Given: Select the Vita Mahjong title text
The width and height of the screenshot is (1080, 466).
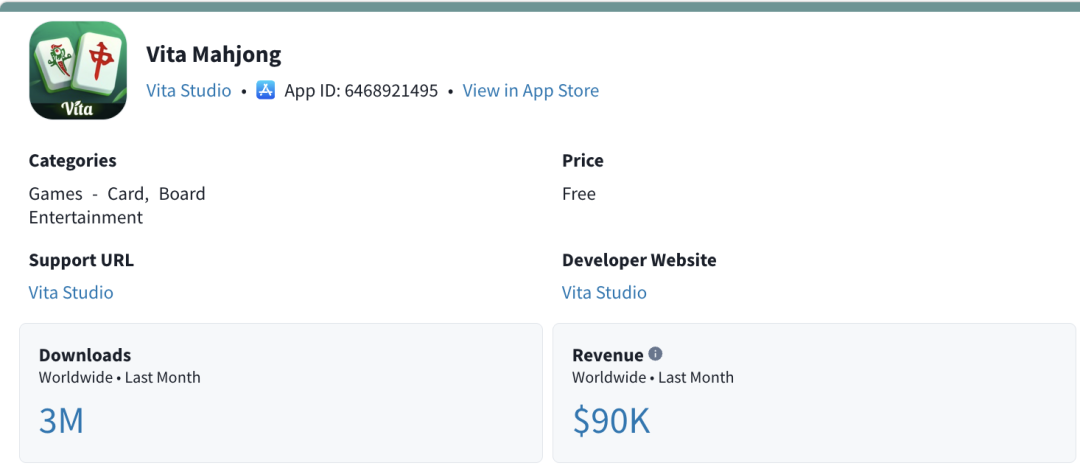Looking at the screenshot, I should pos(214,54).
